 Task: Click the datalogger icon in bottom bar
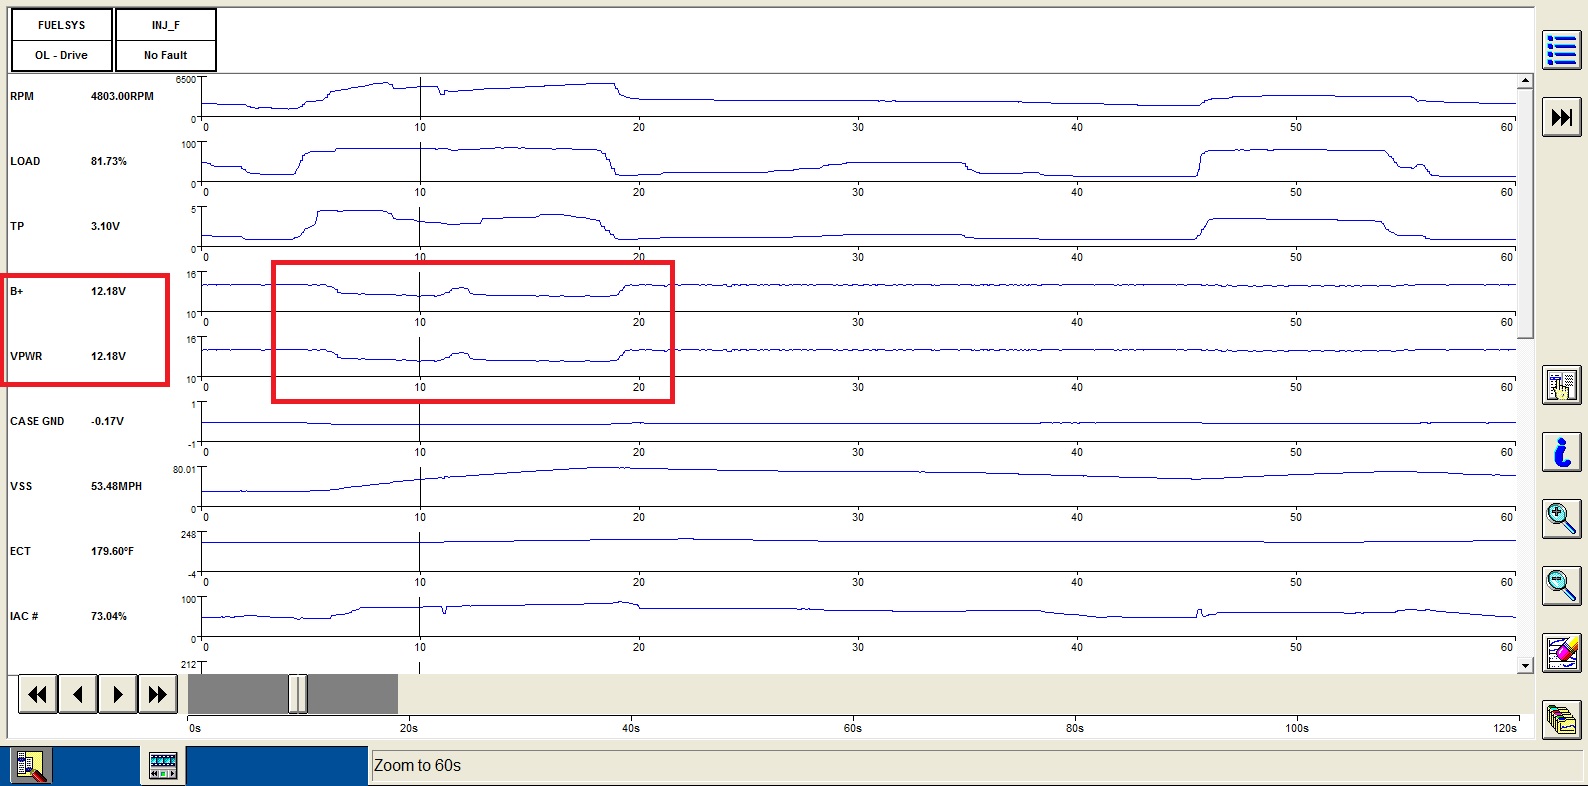click(x=31, y=766)
